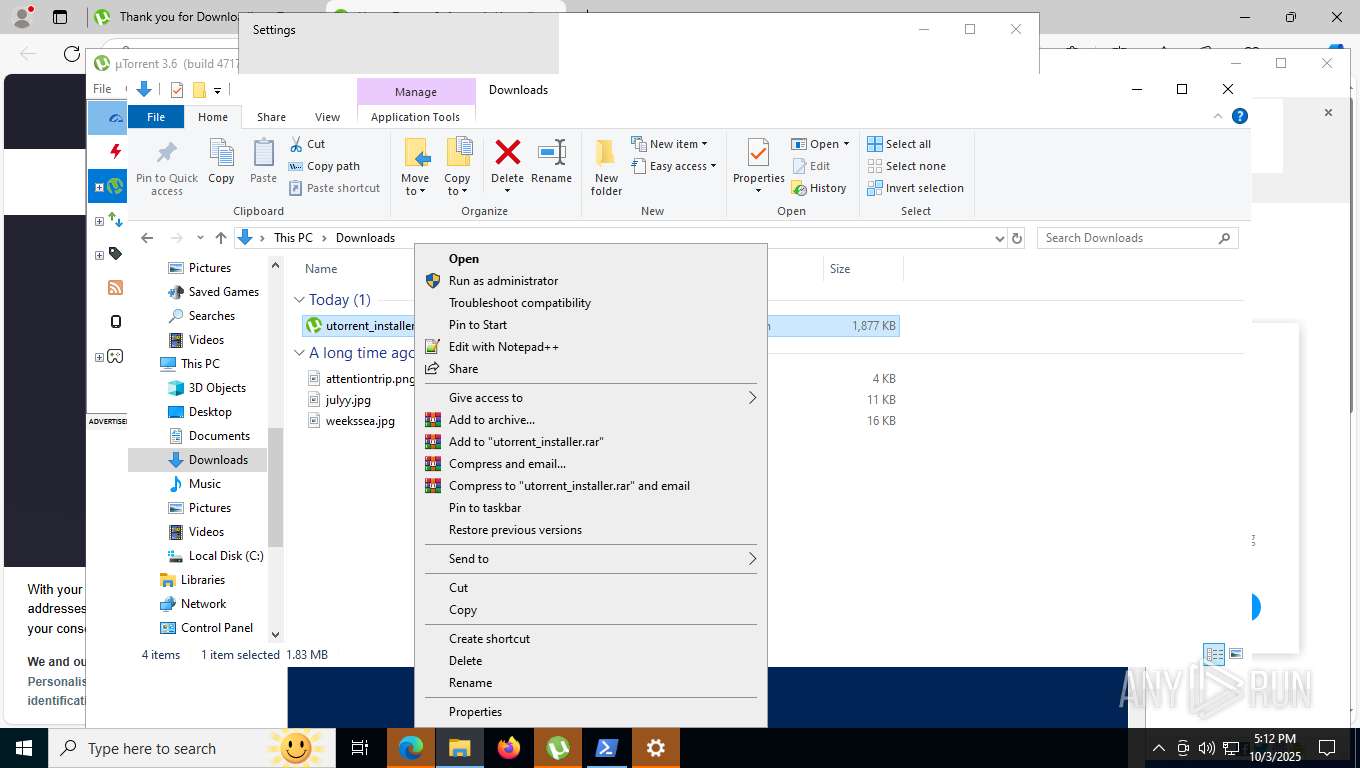Click the Copy ribbon icon
This screenshot has height=768, width=1360.
click(221, 162)
